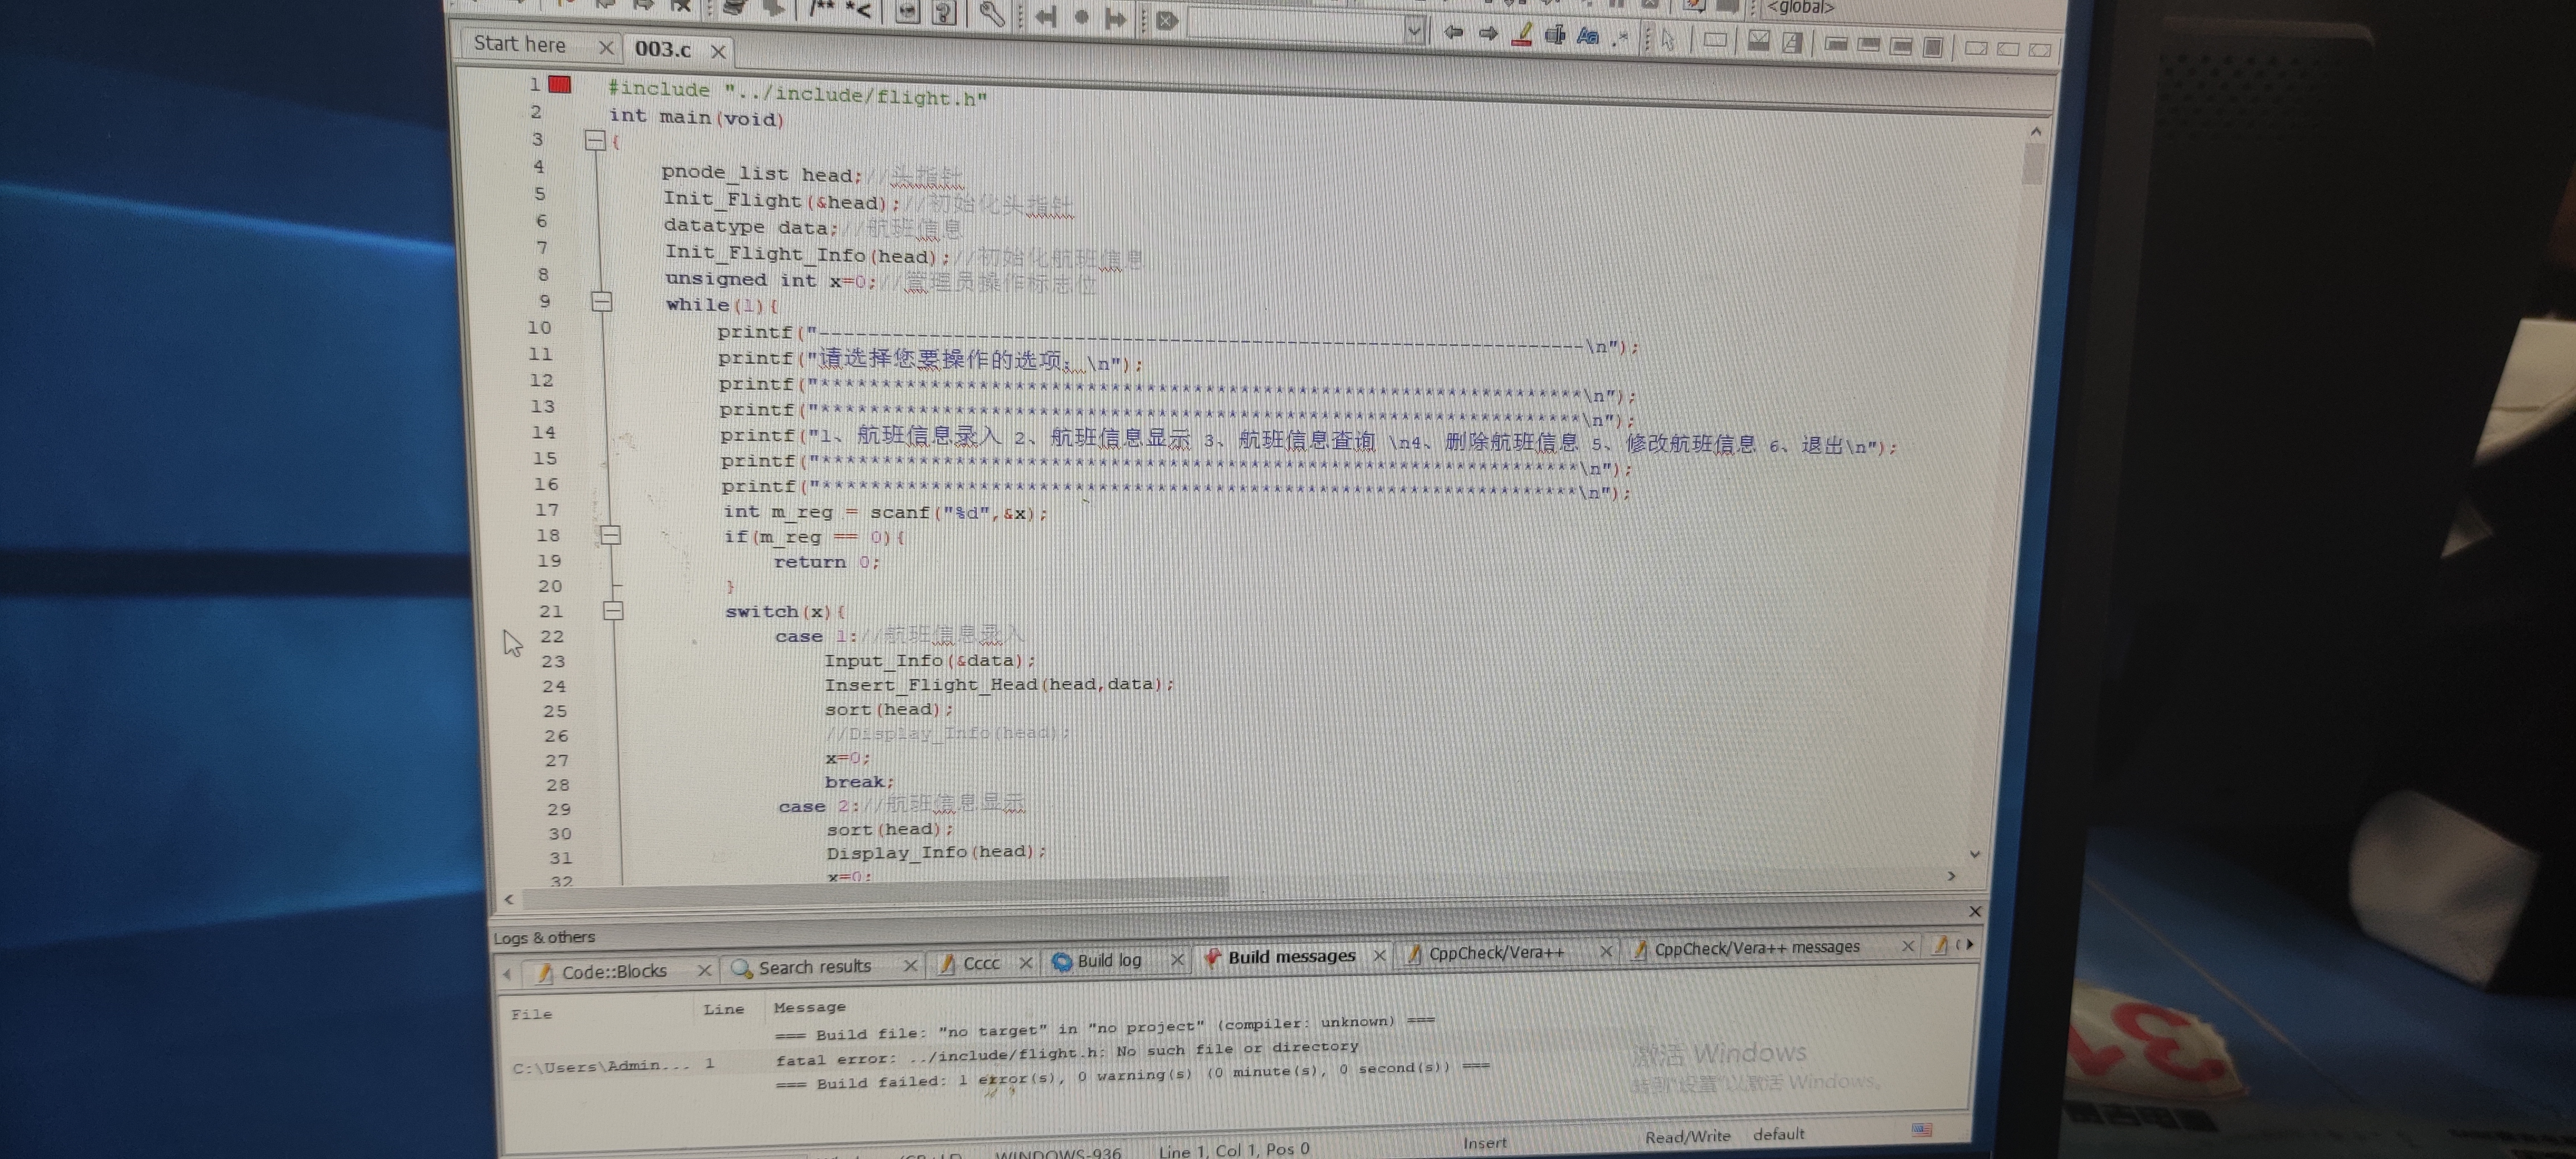
Task: Select the fatal error flight.h message row
Action: [x=1067, y=1052]
